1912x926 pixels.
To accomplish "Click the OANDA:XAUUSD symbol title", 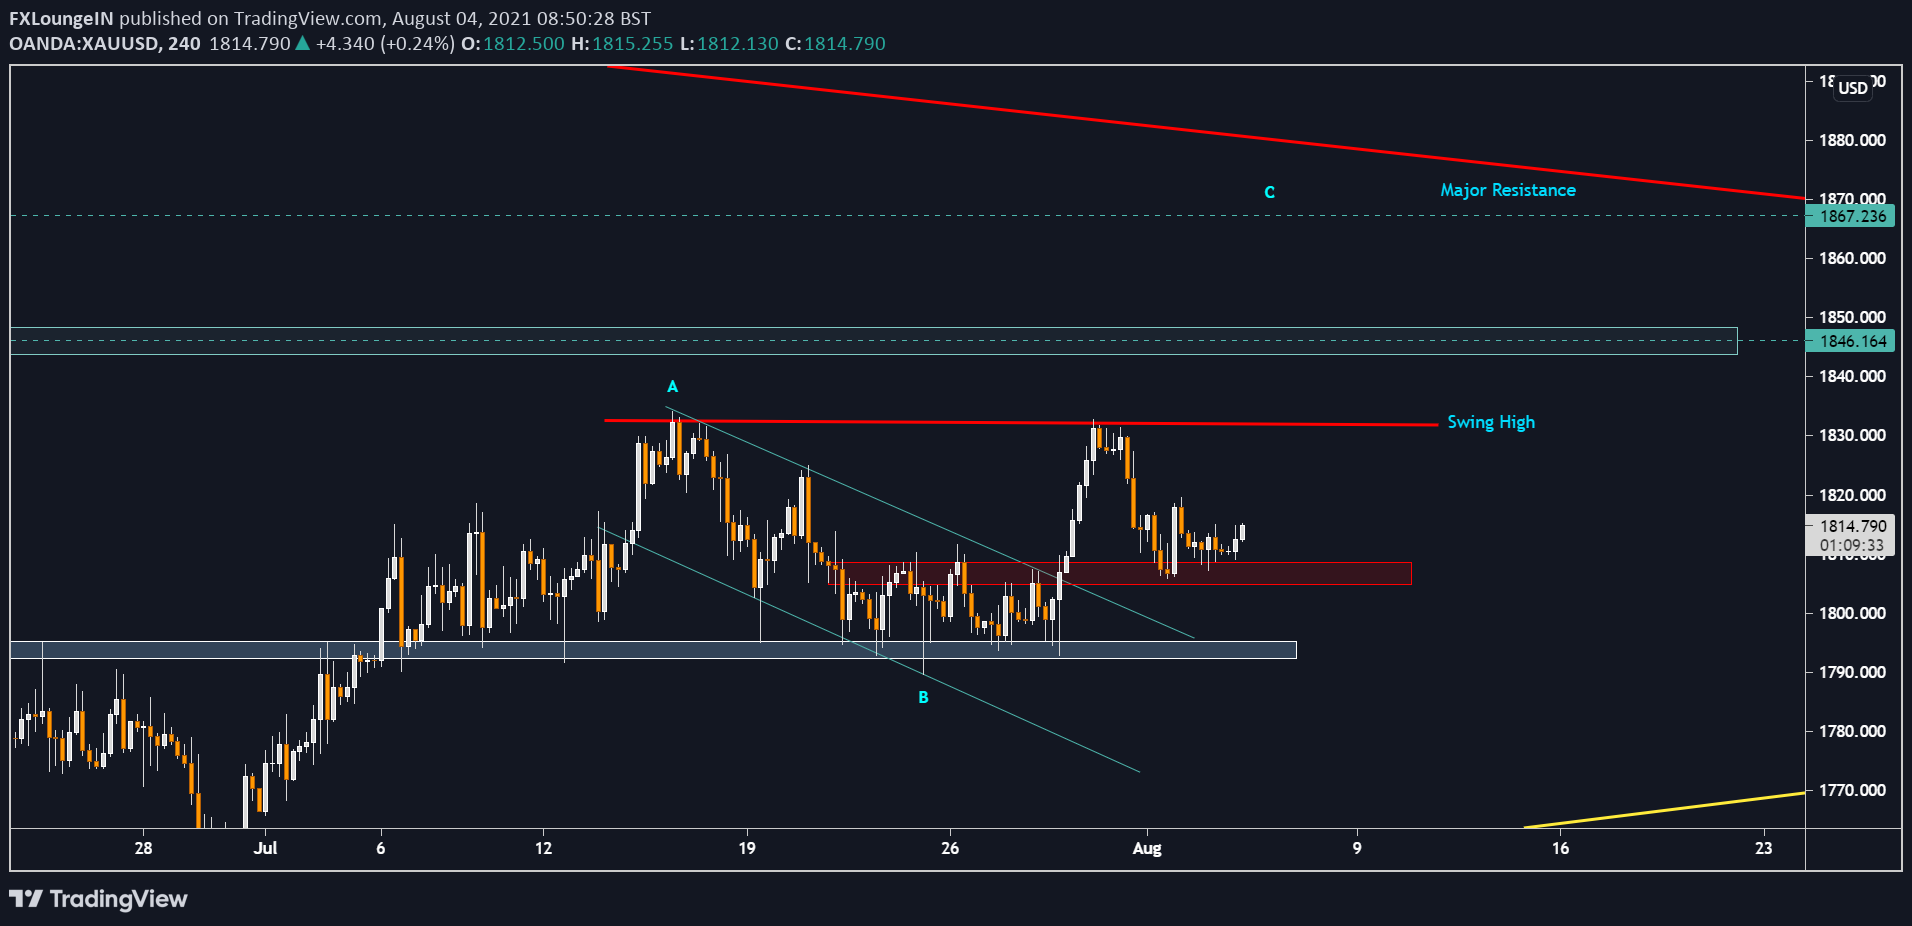I will [x=83, y=44].
